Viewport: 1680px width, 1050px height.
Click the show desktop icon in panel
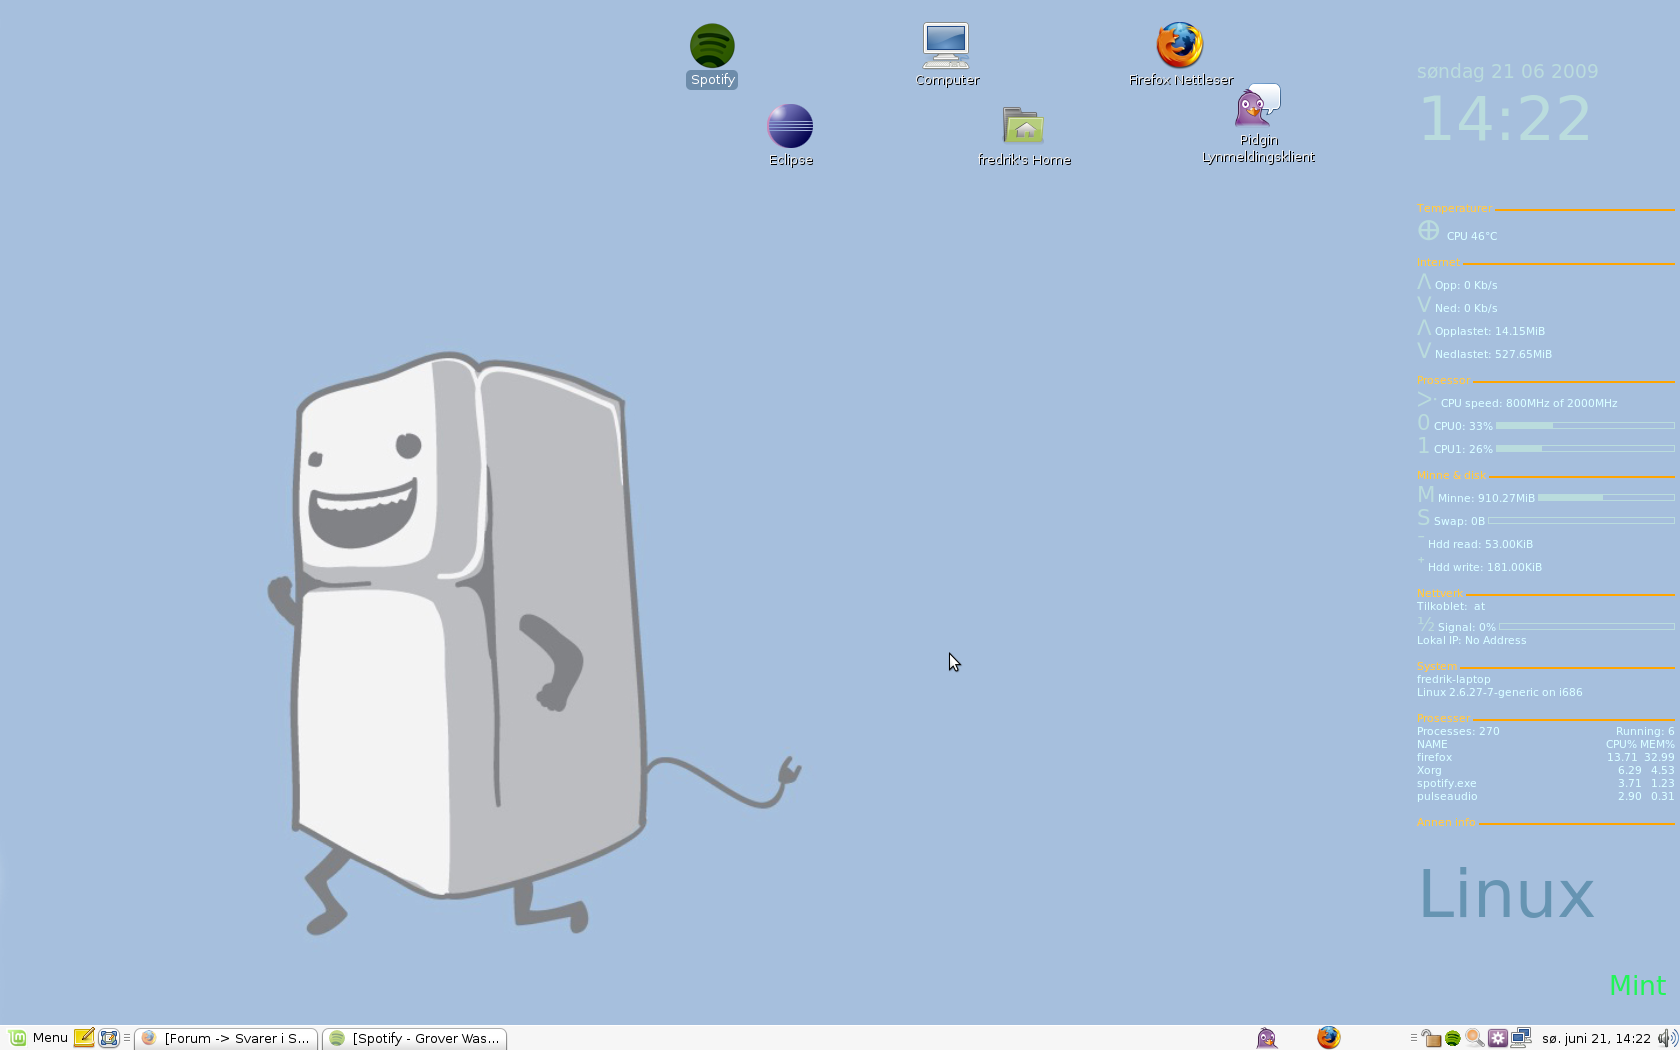click(109, 1038)
